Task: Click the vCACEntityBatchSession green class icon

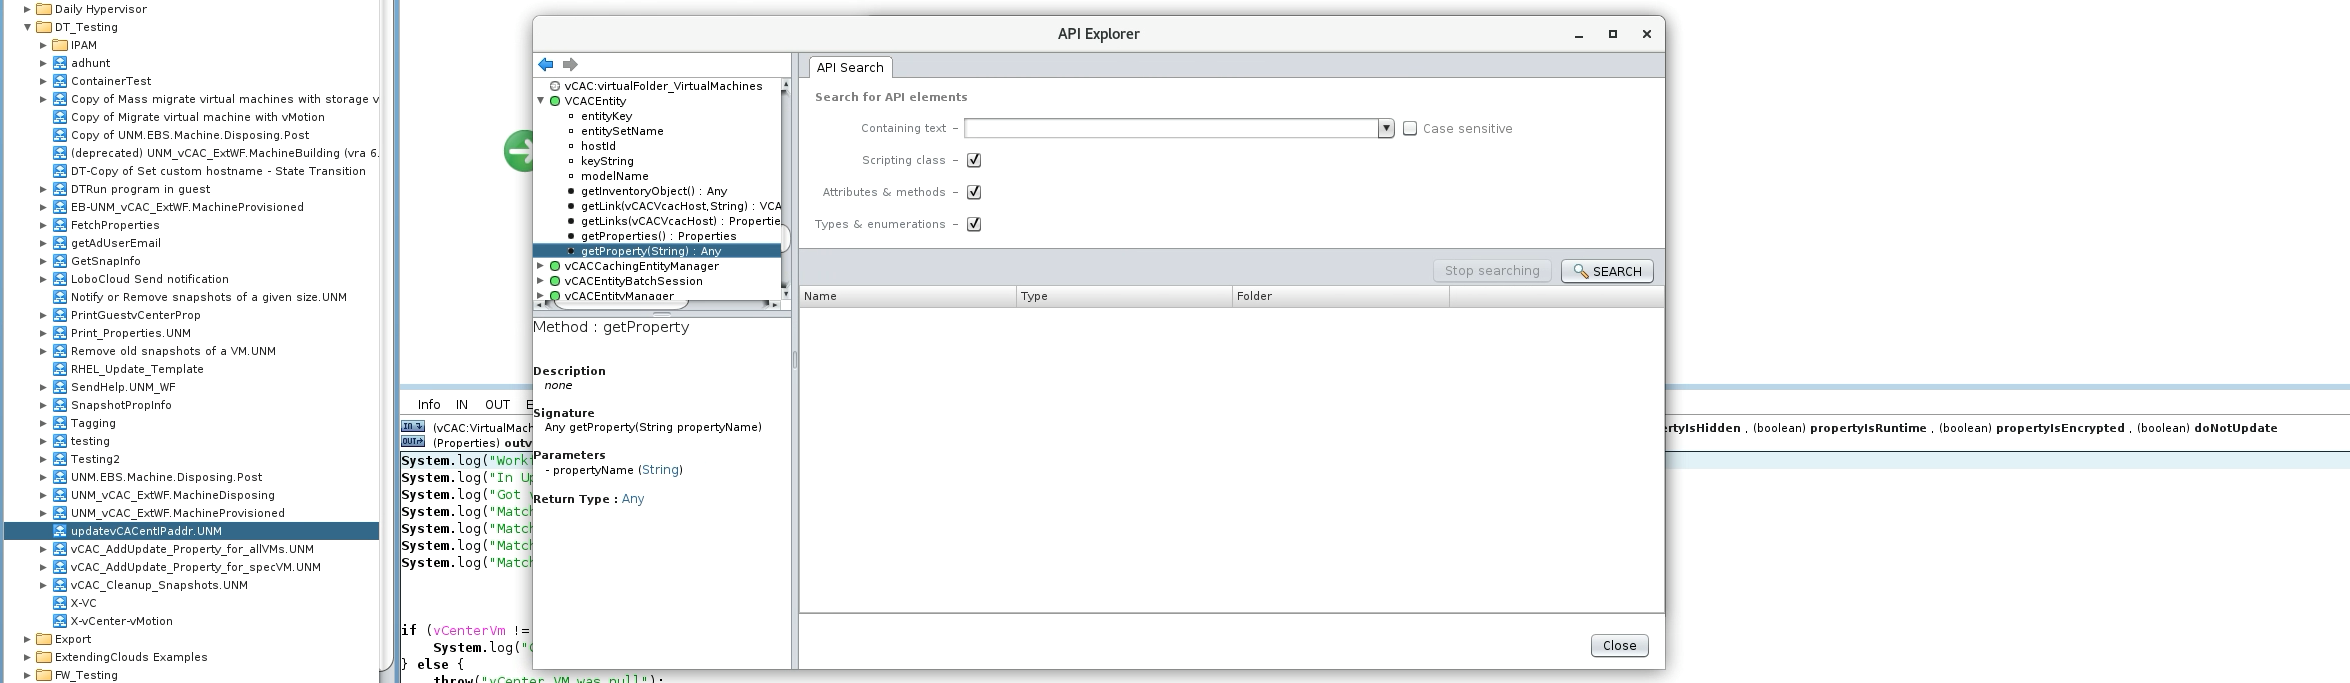Action: [x=555, y=281]
